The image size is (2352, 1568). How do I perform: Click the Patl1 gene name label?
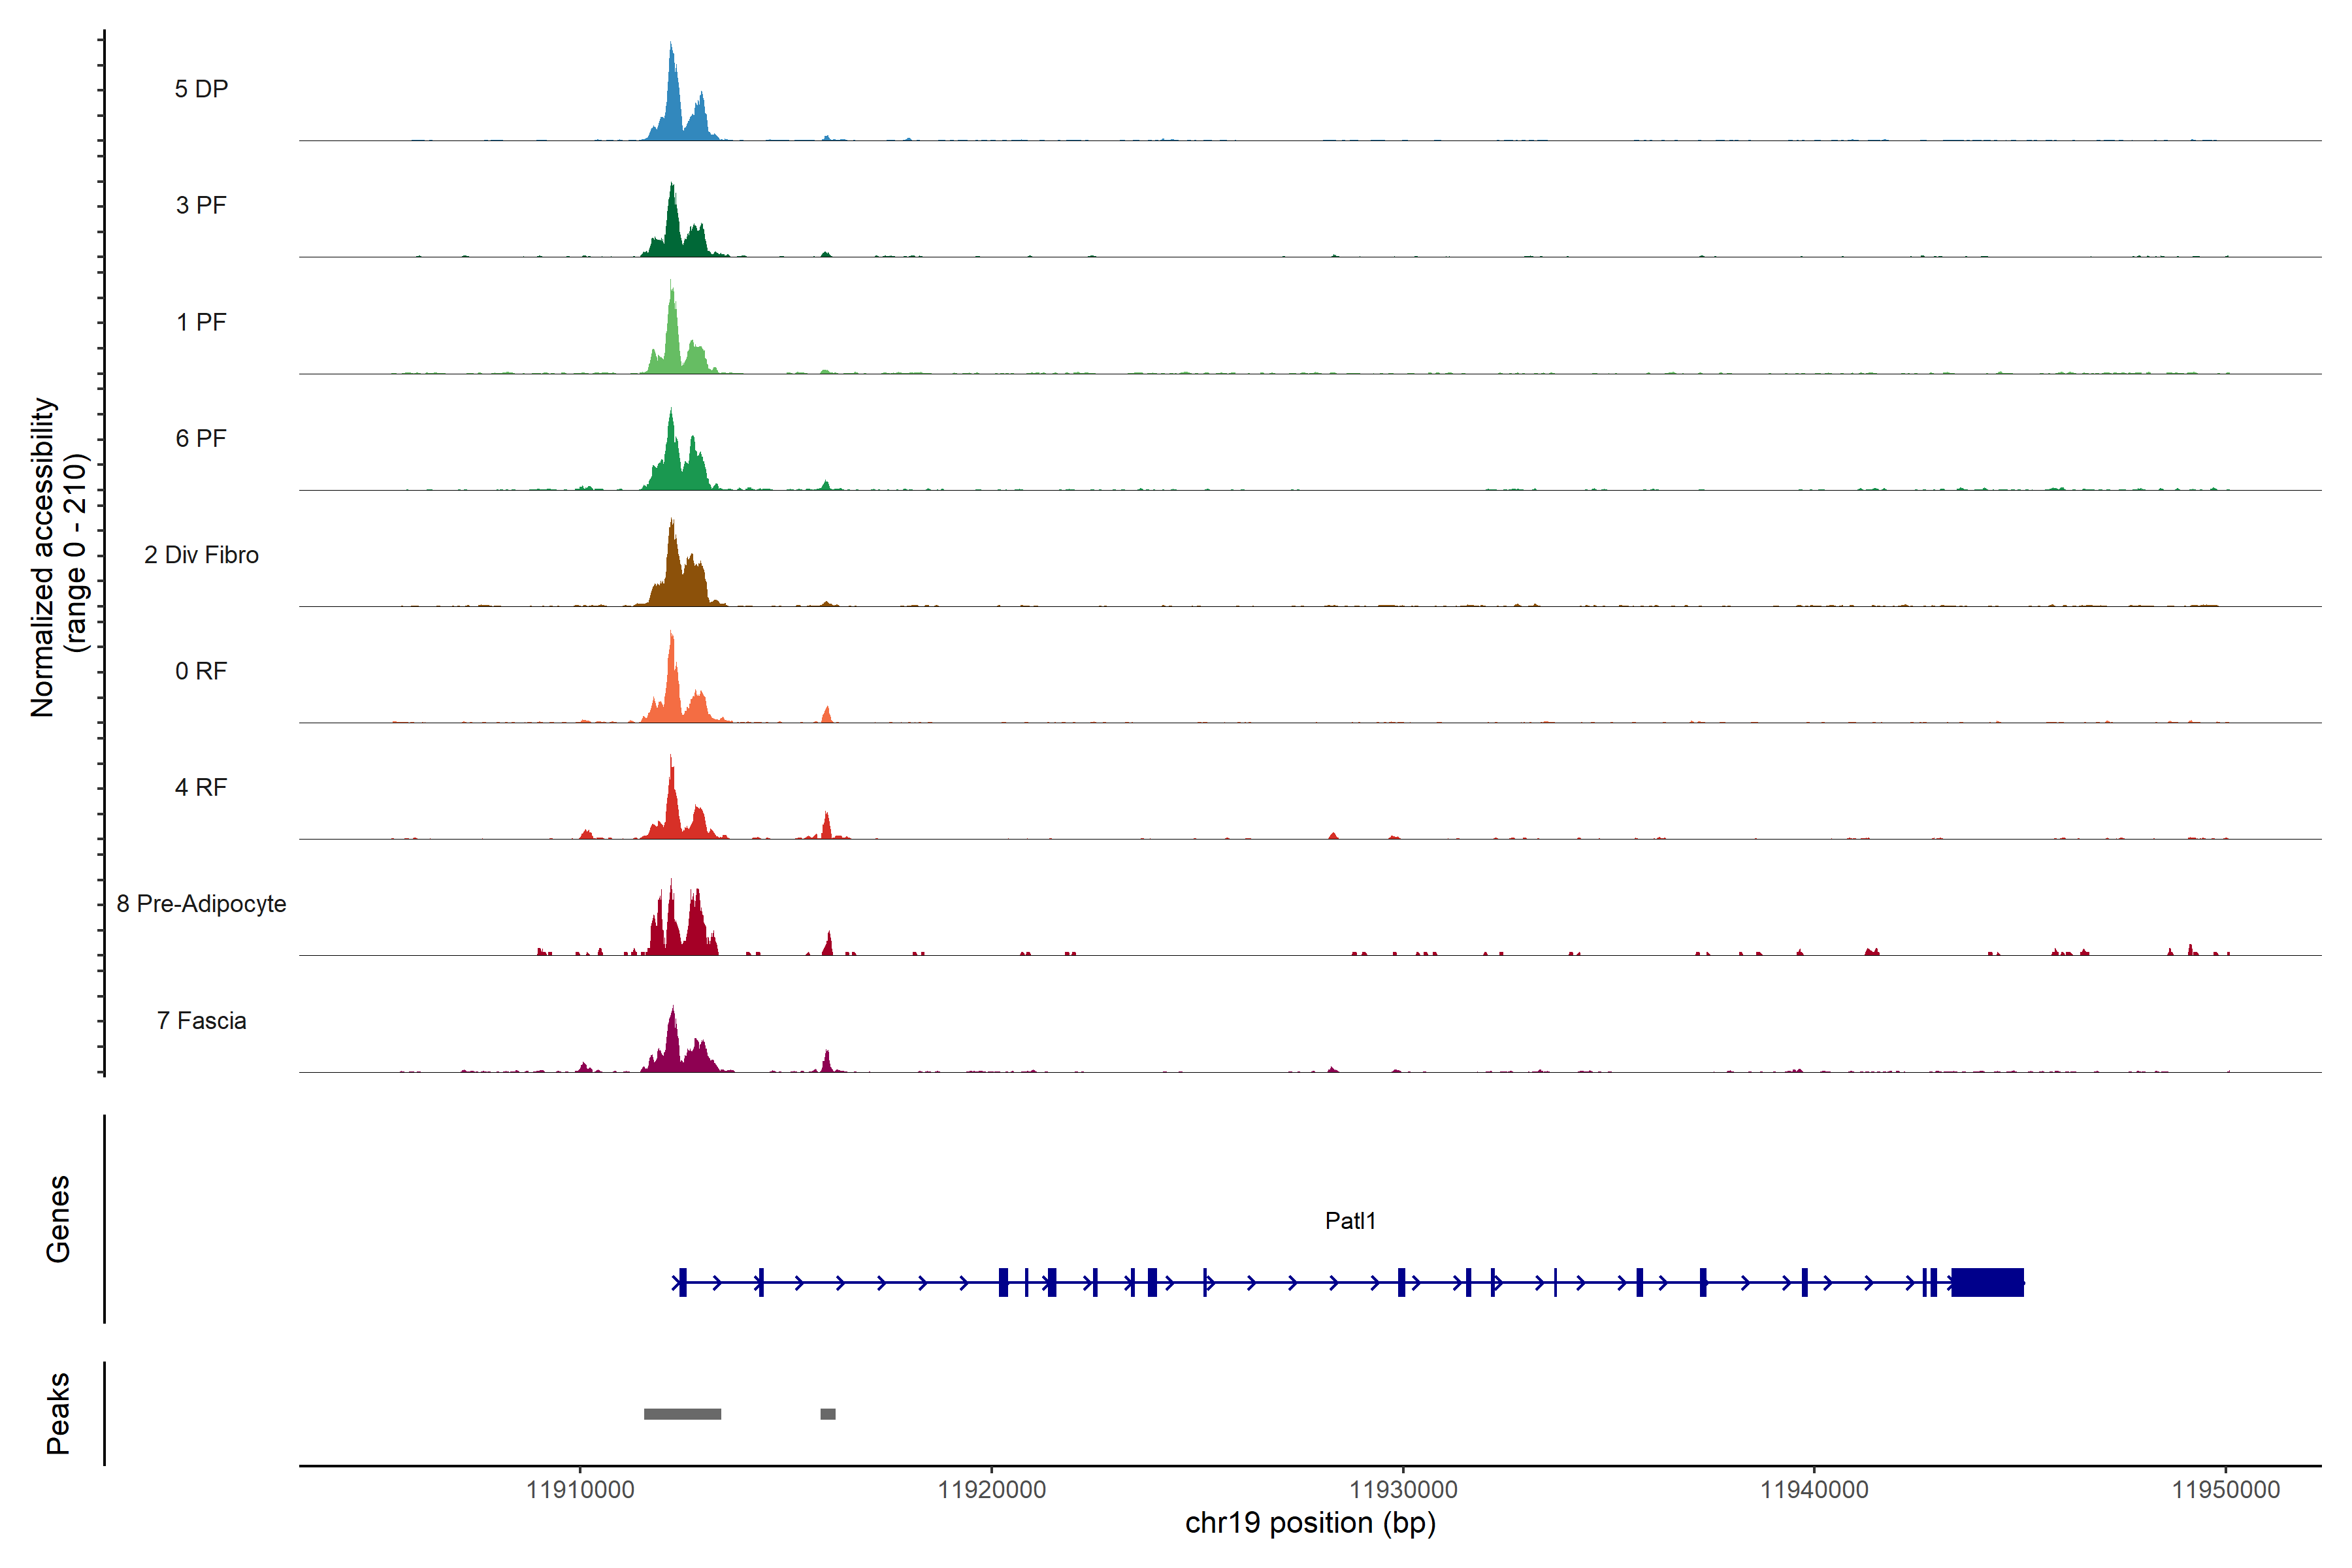click(1350, 1220)
